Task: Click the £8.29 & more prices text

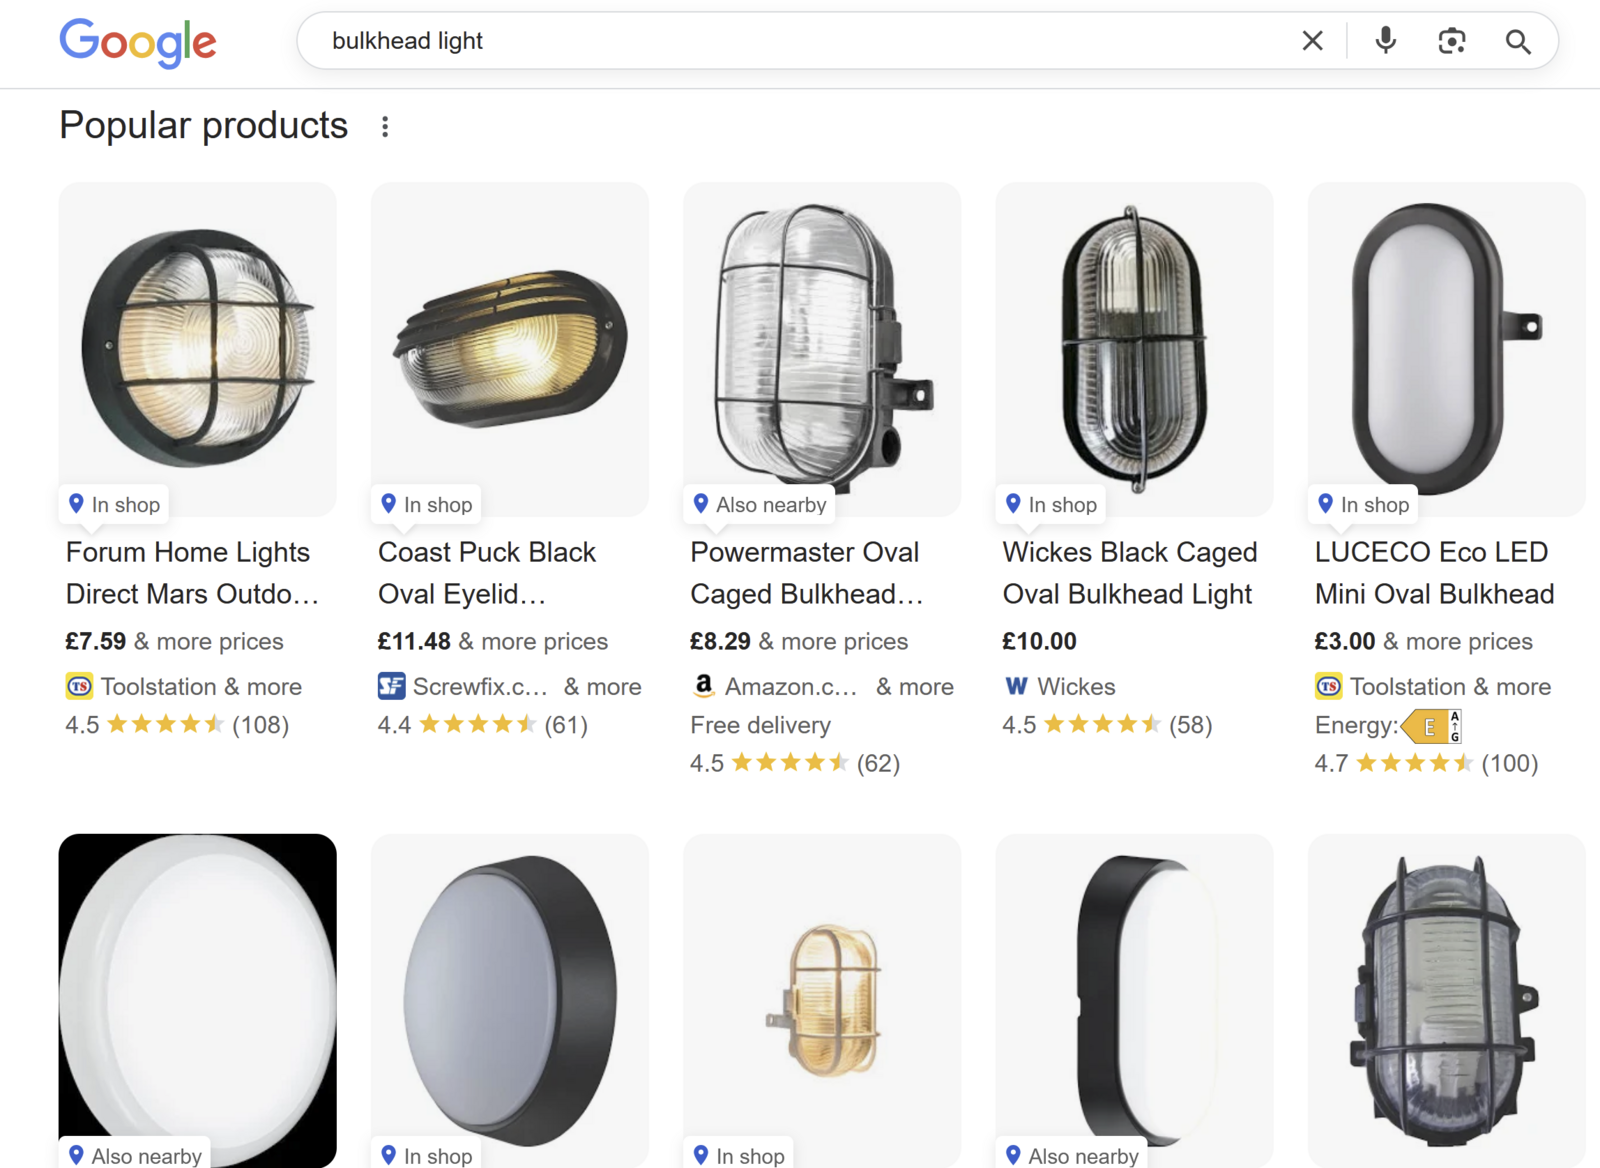Action: coord(799,641)
